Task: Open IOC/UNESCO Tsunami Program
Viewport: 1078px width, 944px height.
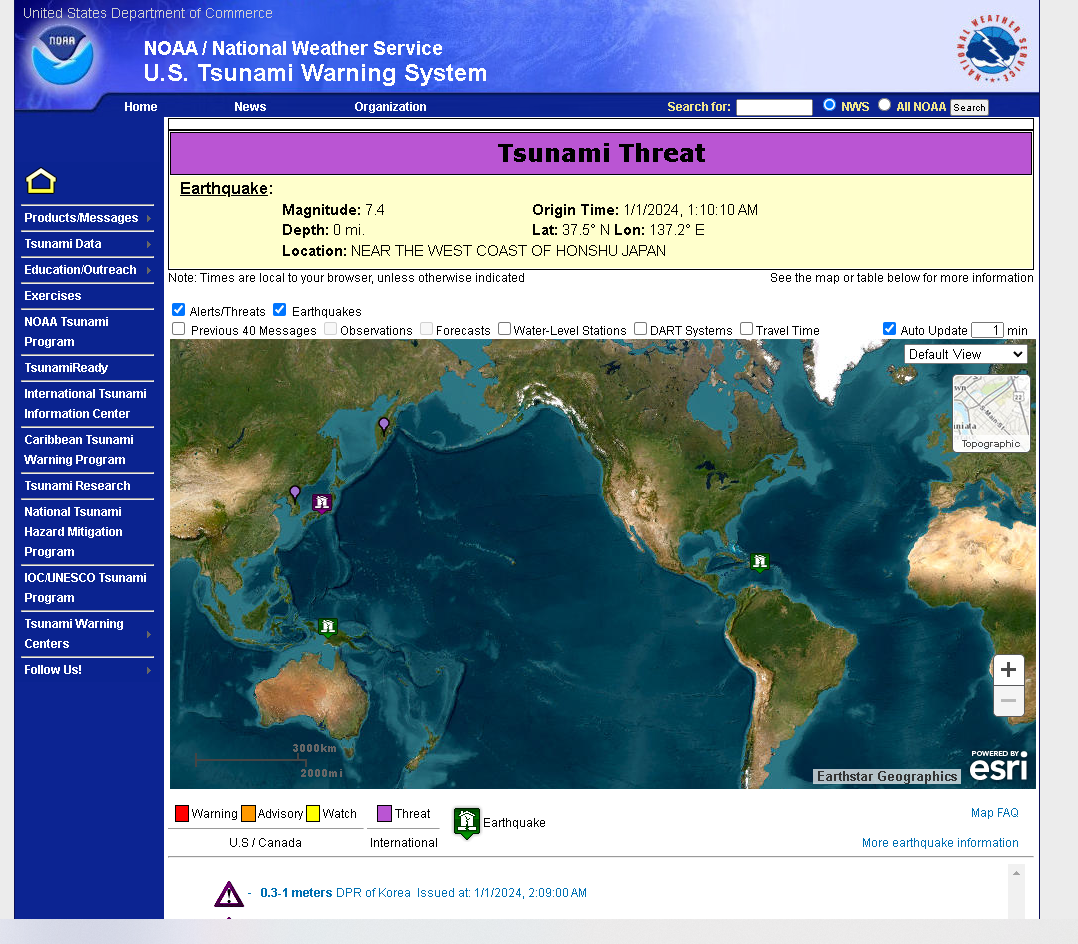Action: click(x=85, y=588)
